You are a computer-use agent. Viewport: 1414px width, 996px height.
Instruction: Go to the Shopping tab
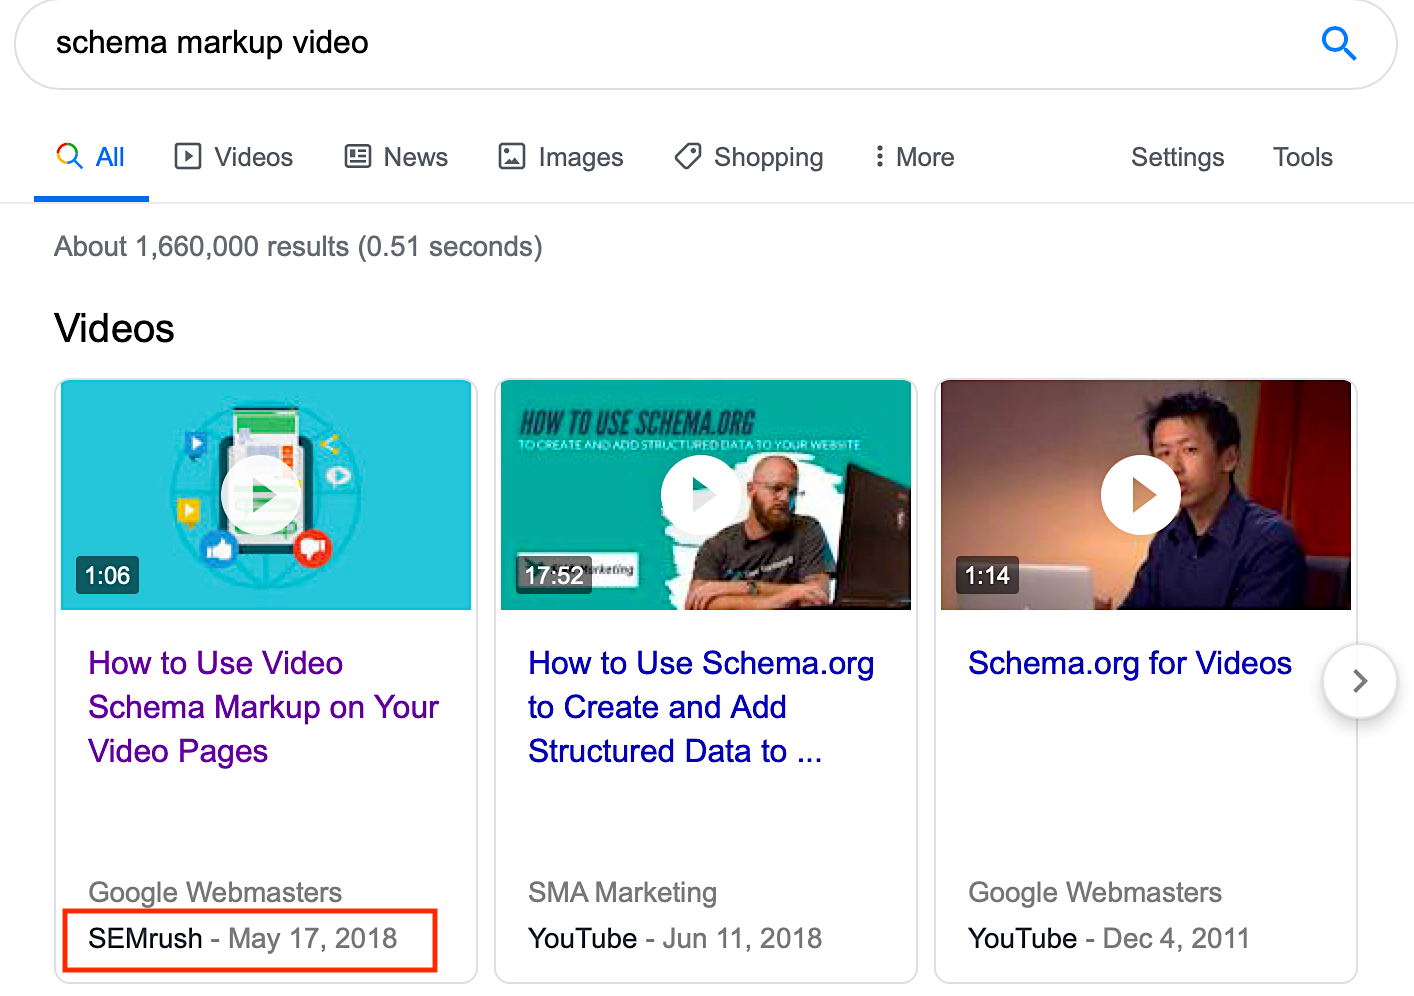tap(749, 157)
